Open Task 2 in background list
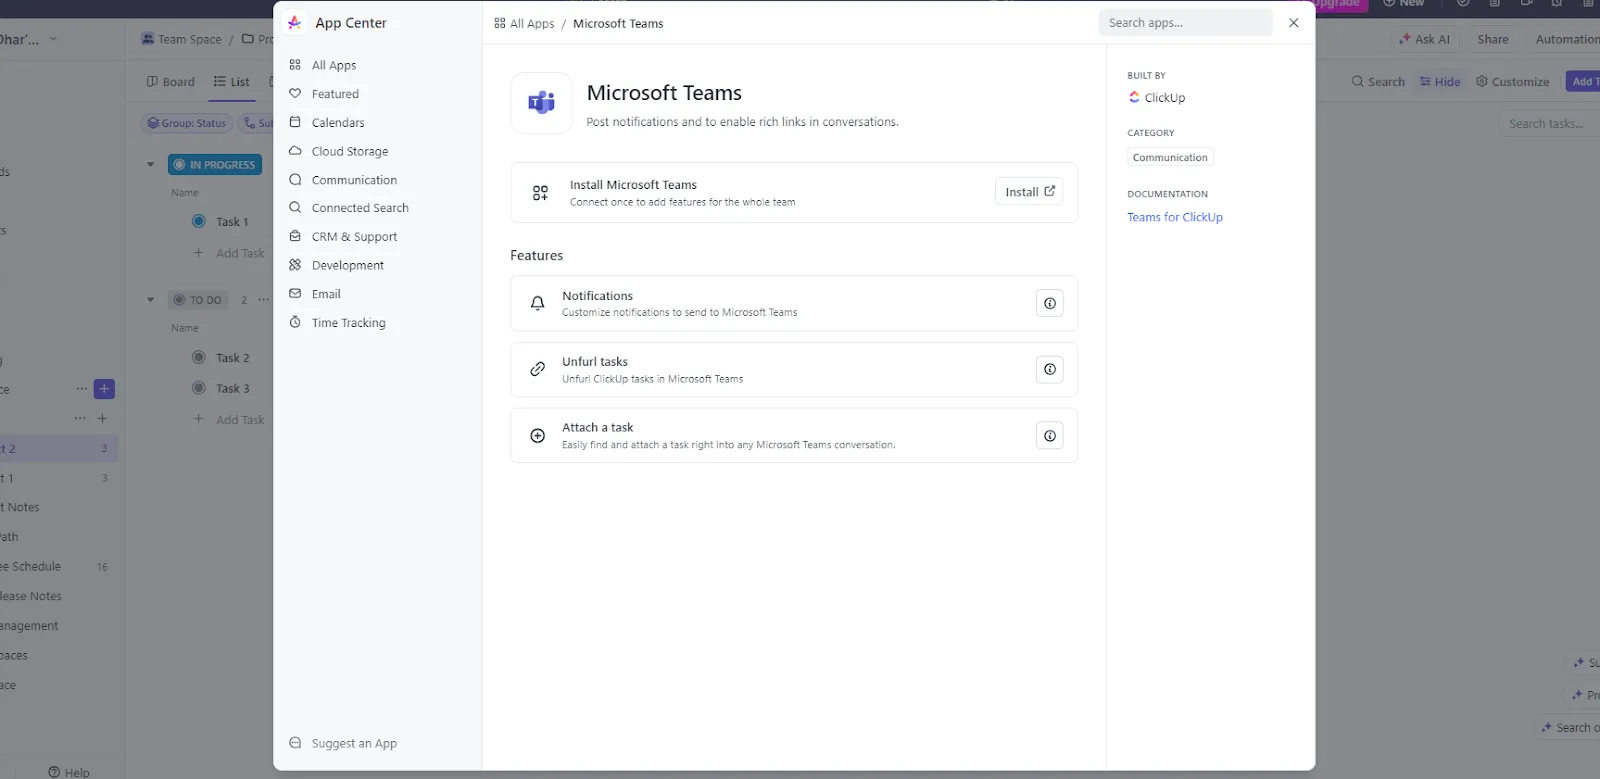Viewport: 1600px width, 779px height. [232, 358]
